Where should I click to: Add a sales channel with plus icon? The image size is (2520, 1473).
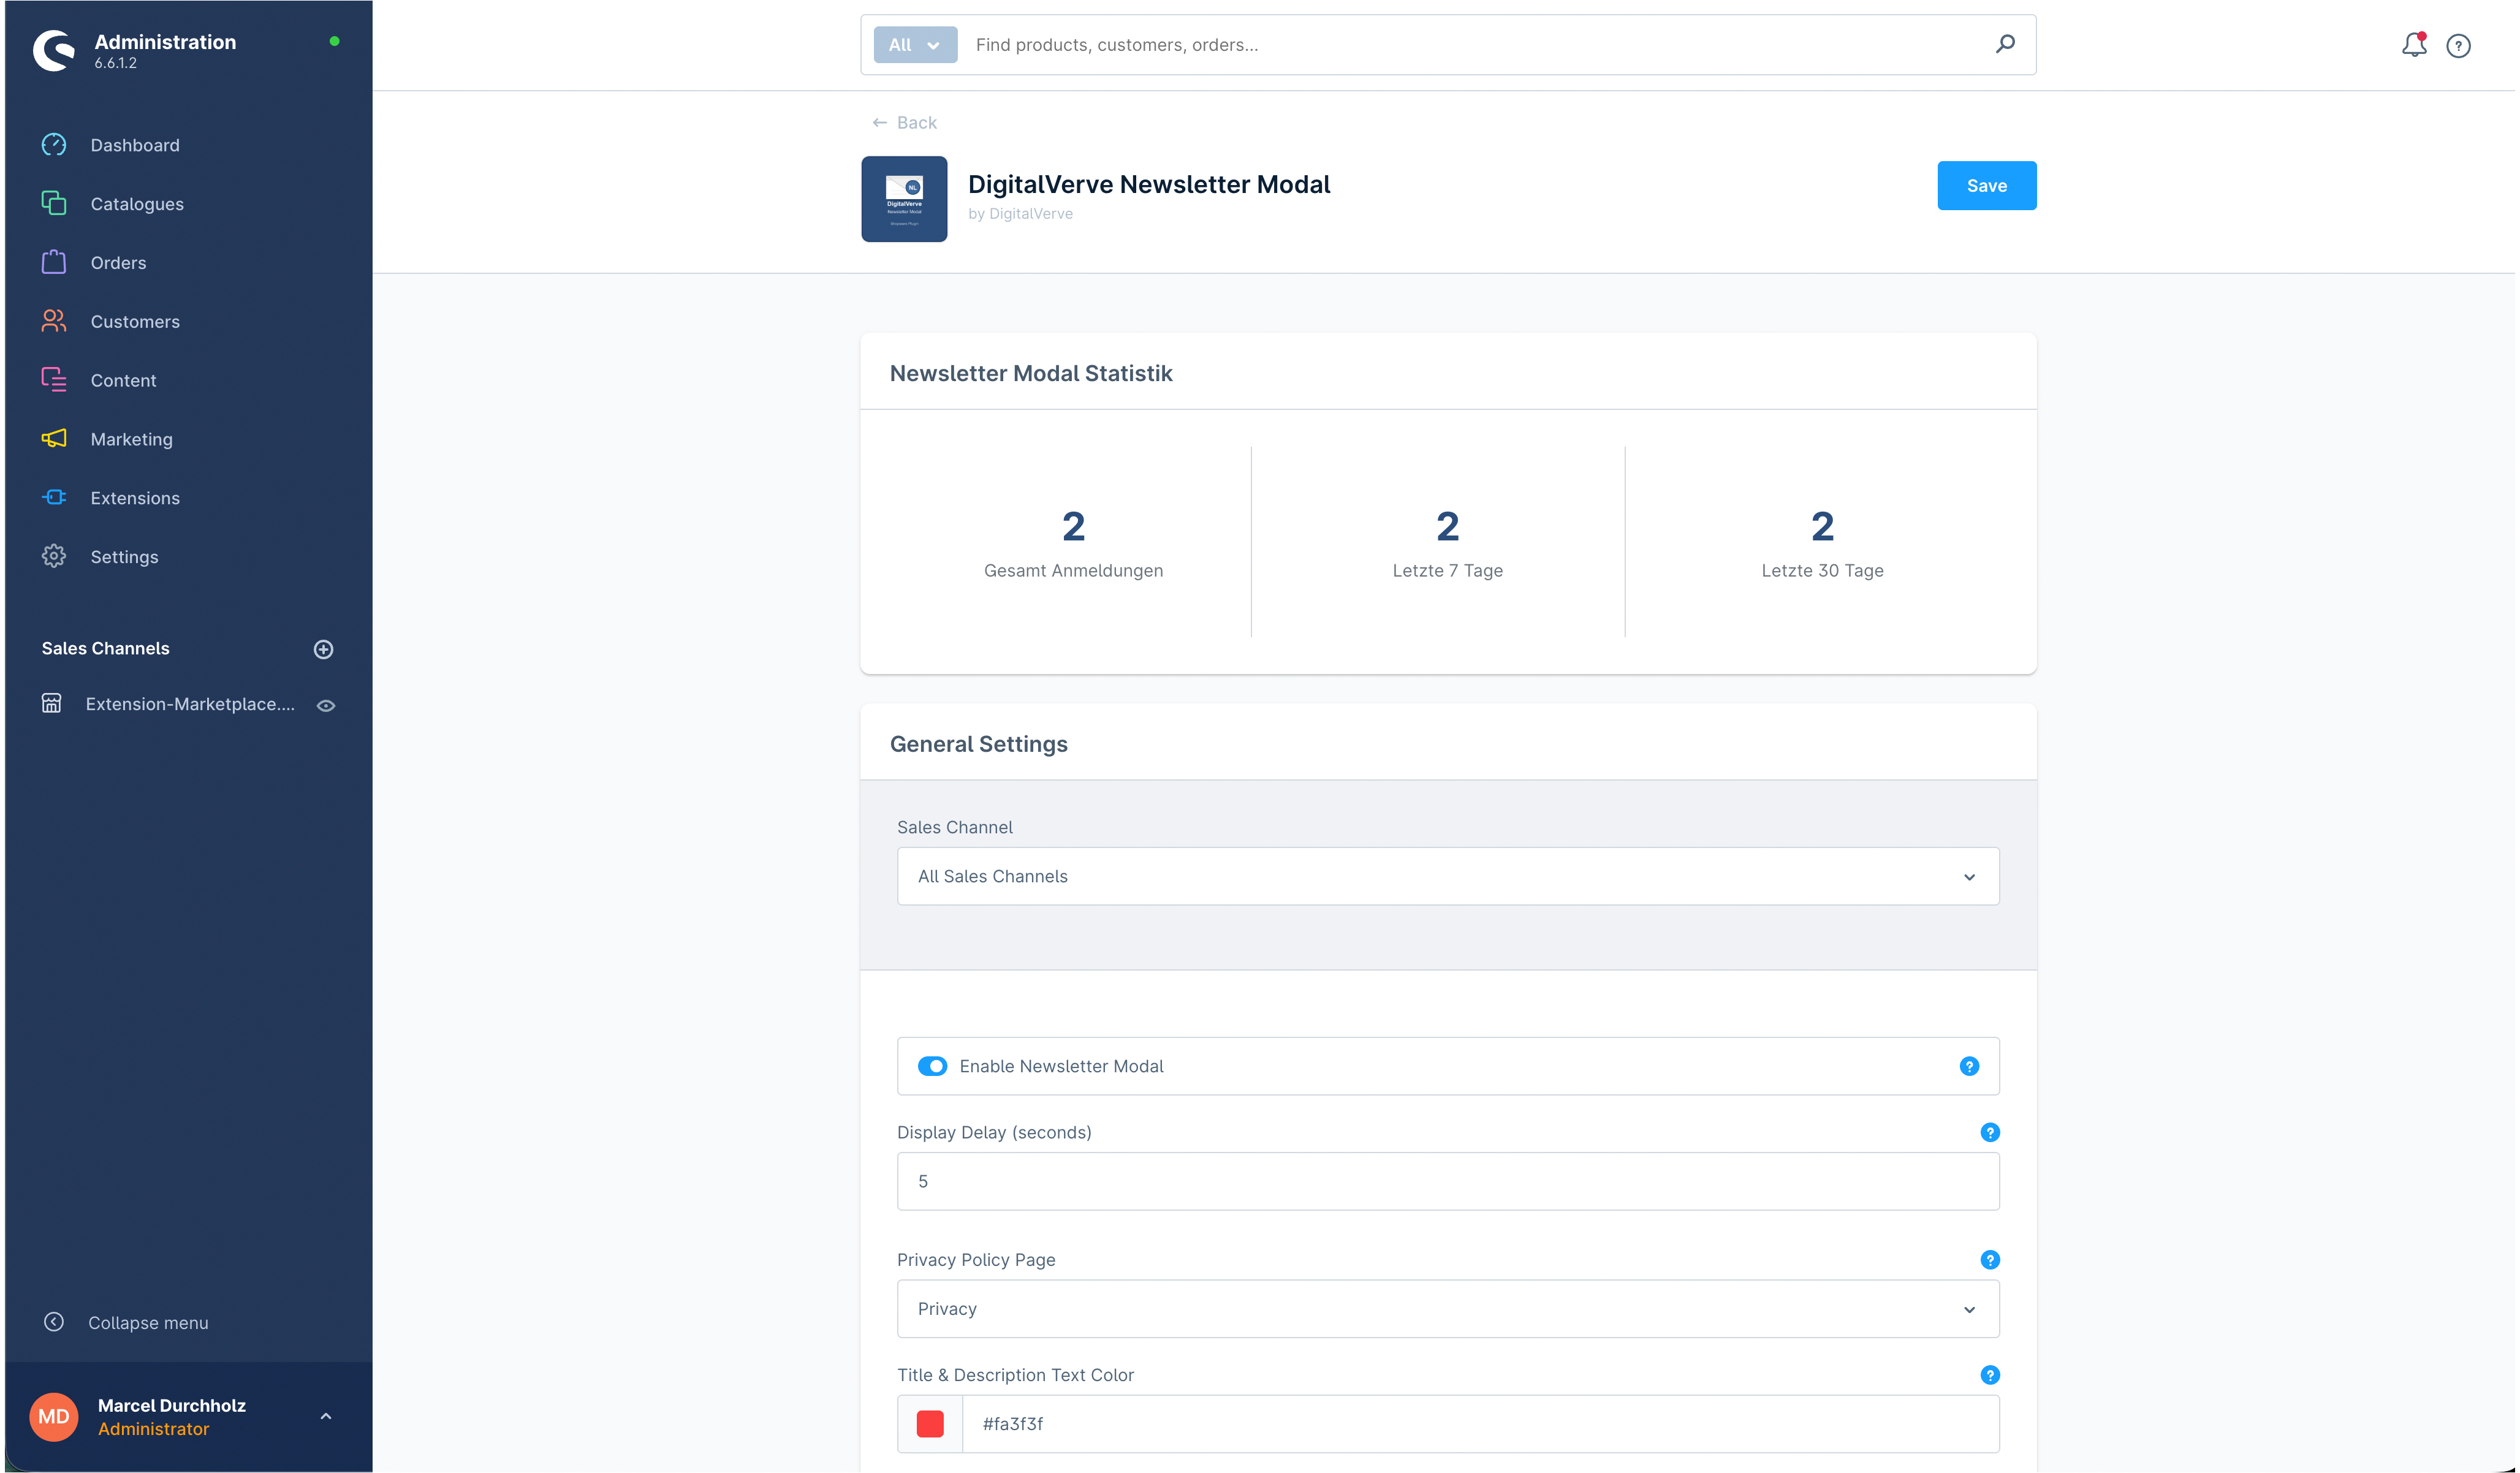click(x=323, y=649)
